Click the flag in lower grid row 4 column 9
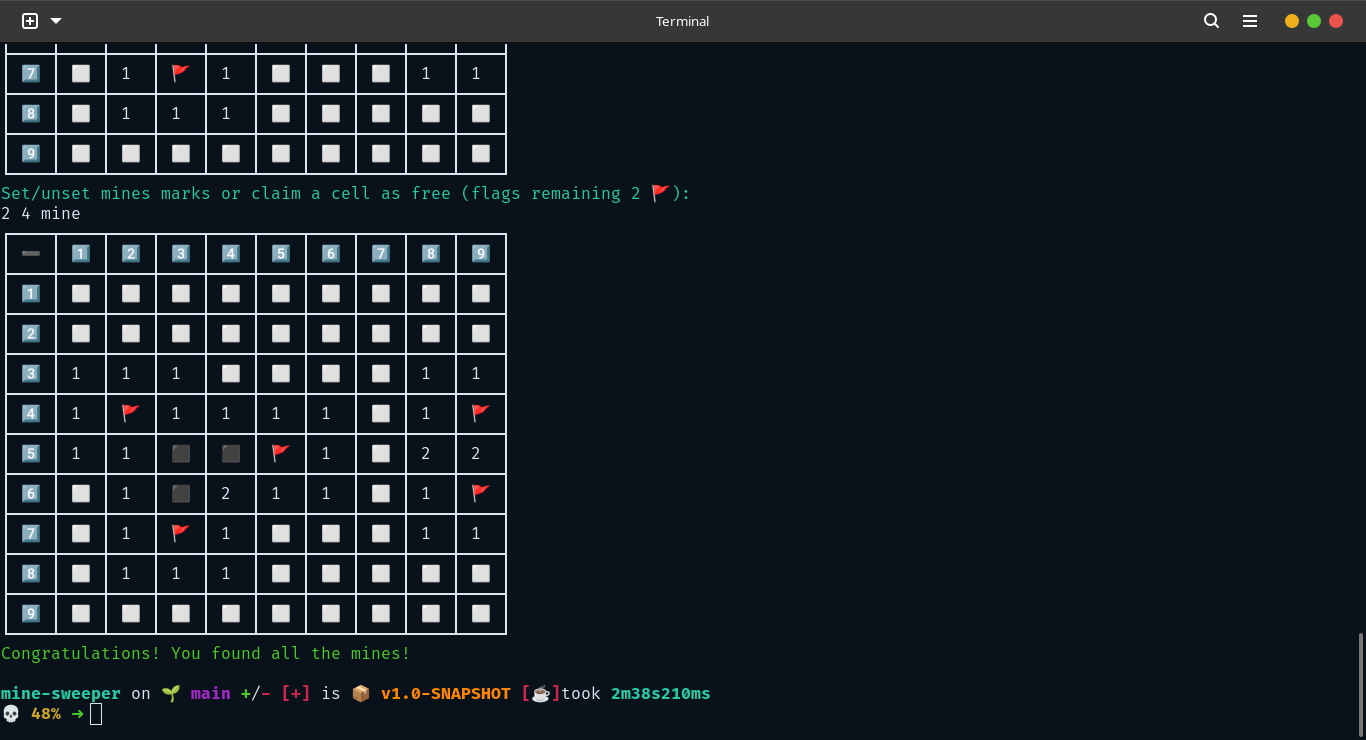 point(481,413)
